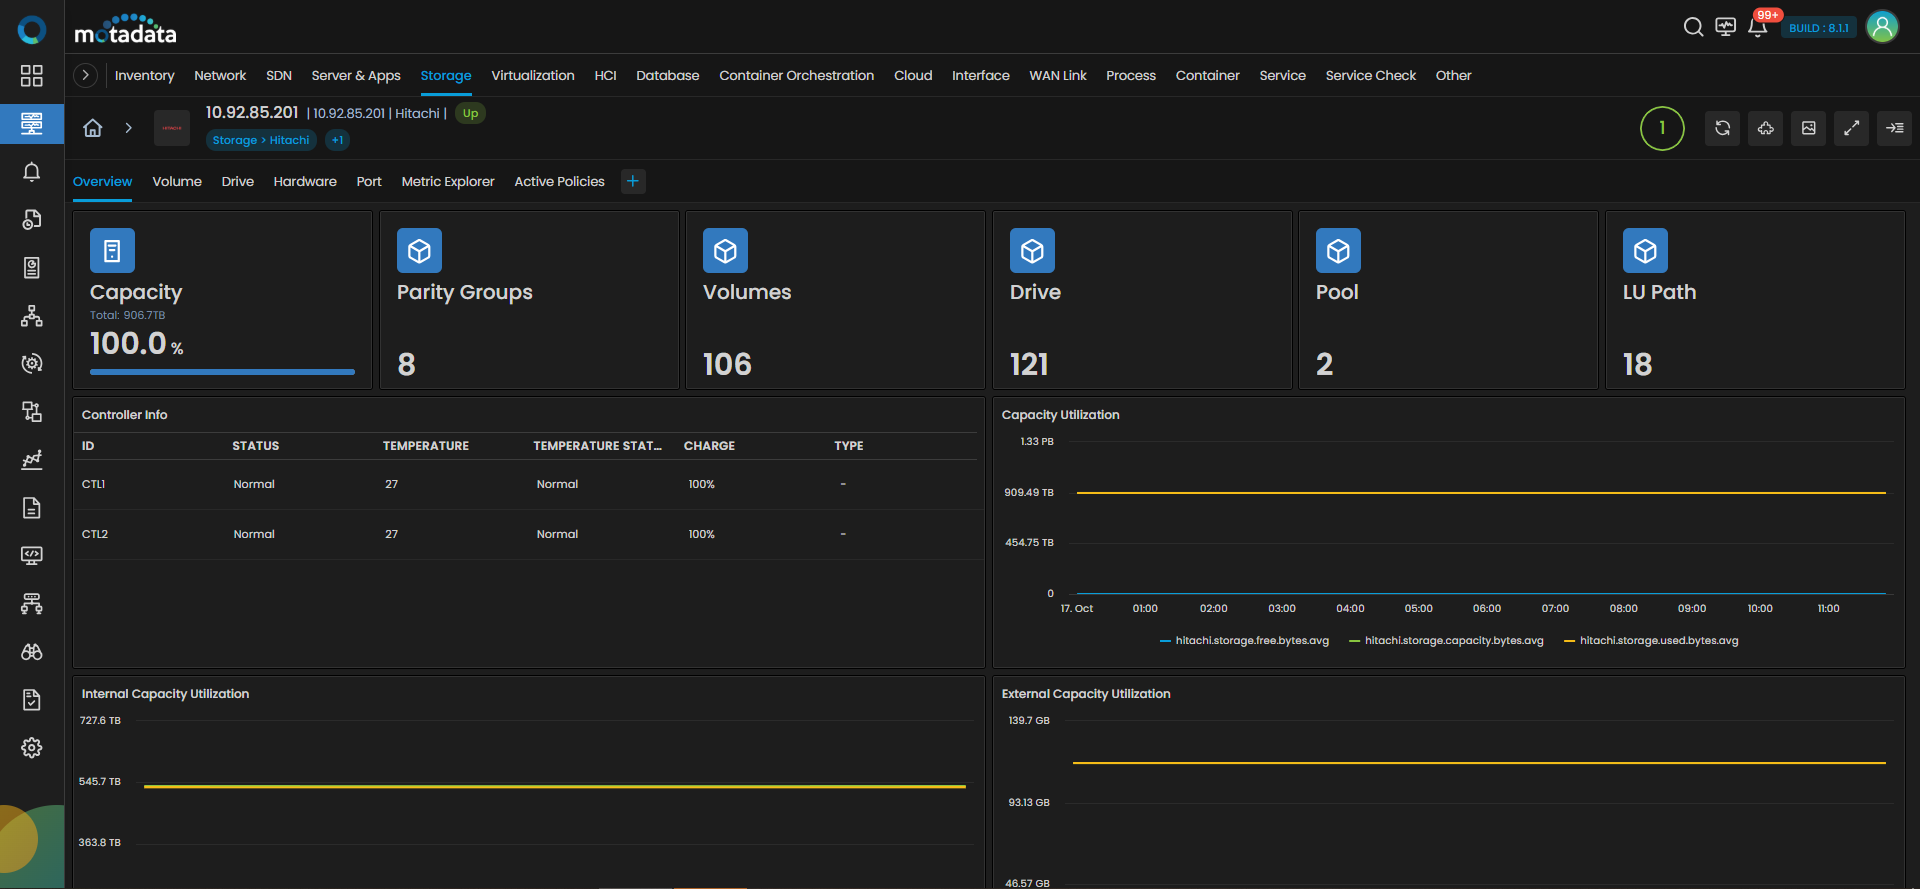Open topology icon in left sidebar

tap(32, 316)
